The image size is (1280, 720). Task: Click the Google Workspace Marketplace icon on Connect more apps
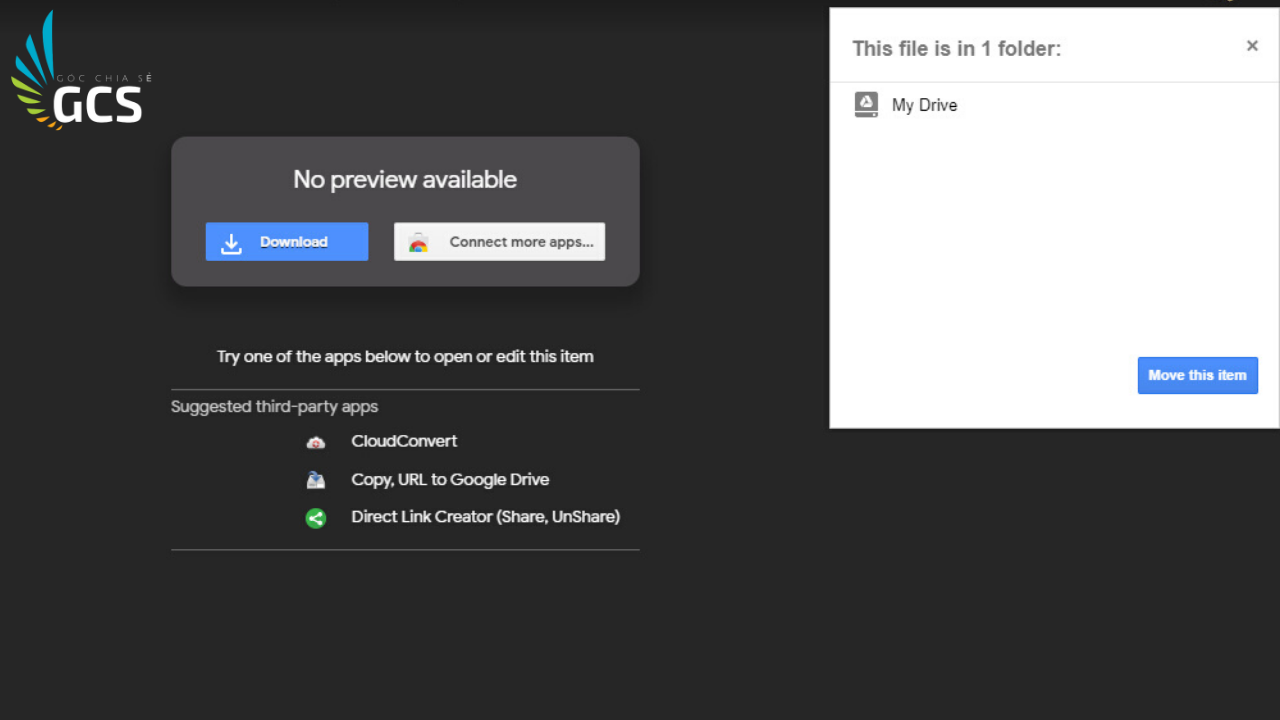pos(418,242)
